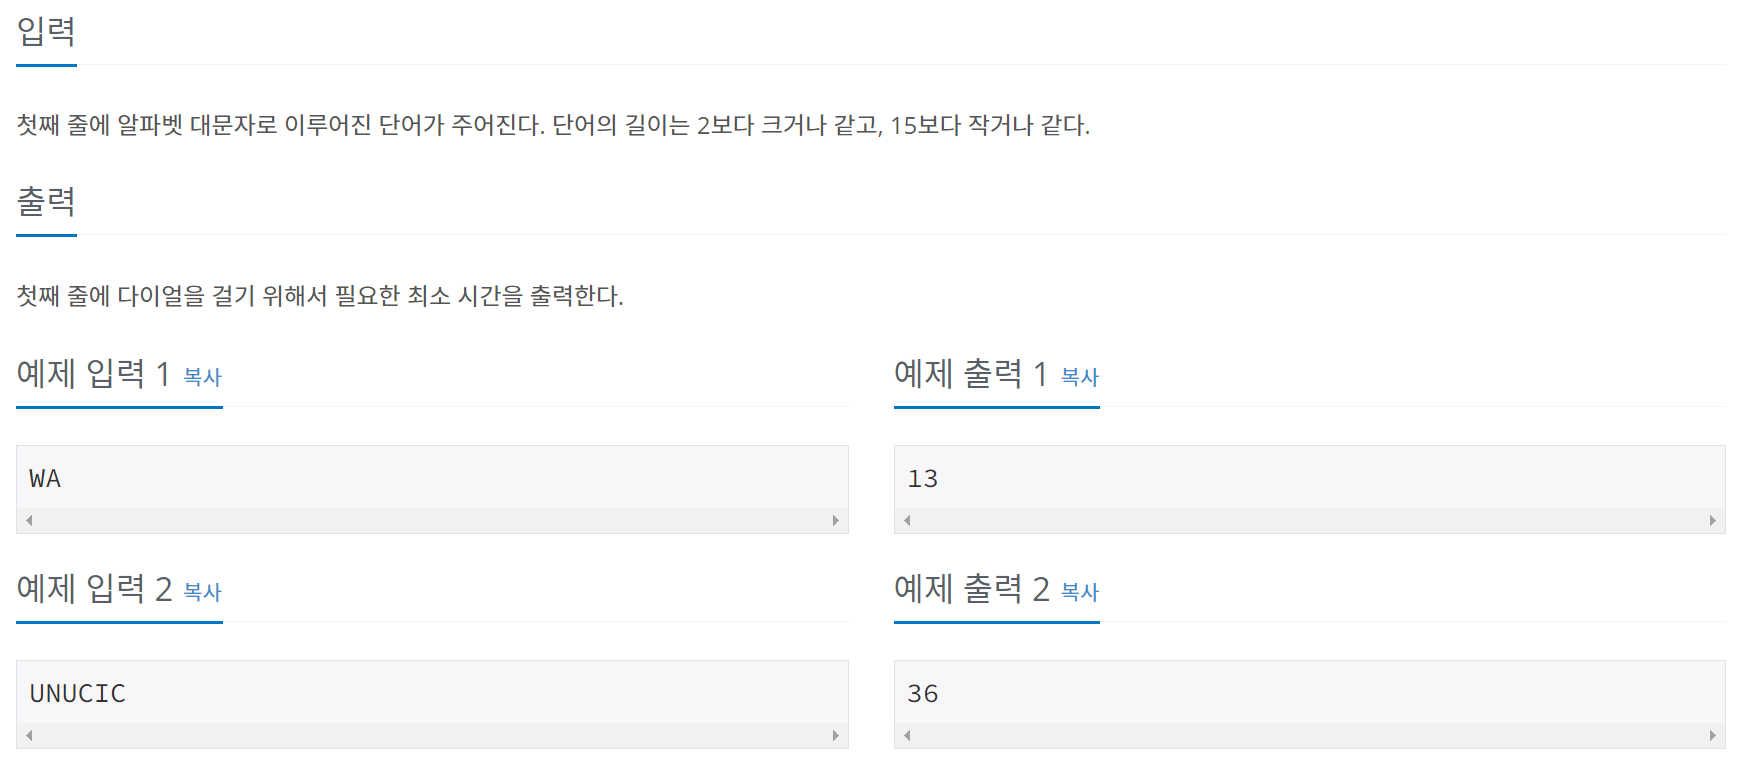Screen dimensions: 1745x775
Task: Click the 36 sample output value
Action: [x=922, y=694]
